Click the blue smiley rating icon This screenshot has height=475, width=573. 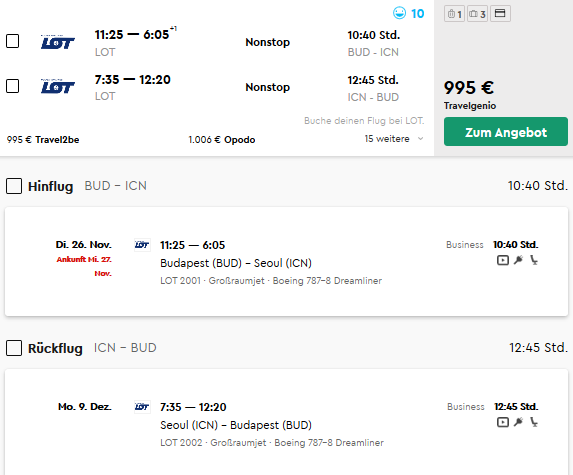[399, 13]
